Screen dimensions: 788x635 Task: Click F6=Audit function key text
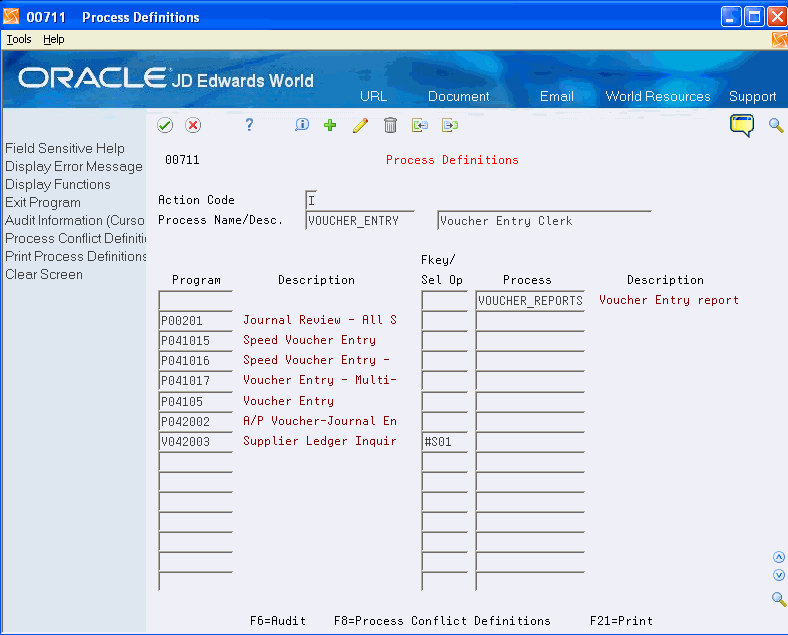tap(278, 621)
